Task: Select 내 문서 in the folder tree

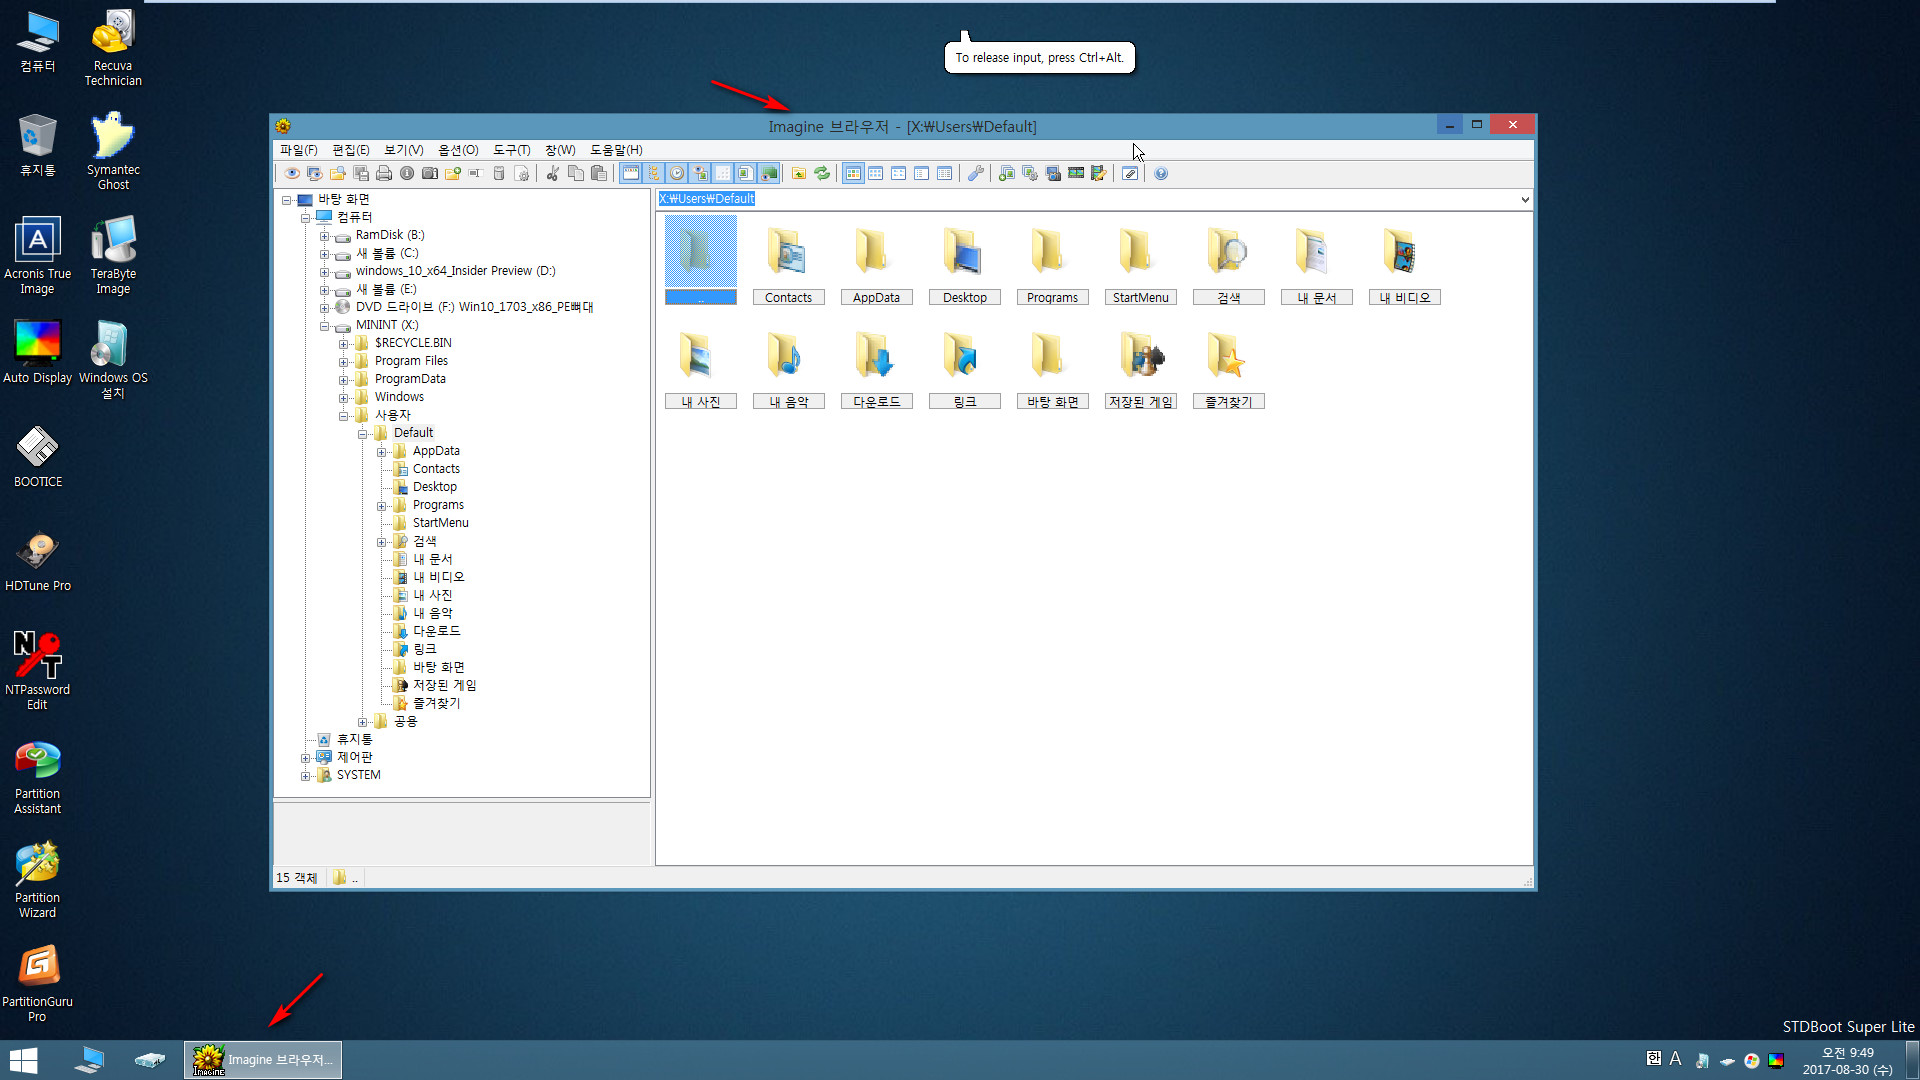Action: (x=433, y=559)
